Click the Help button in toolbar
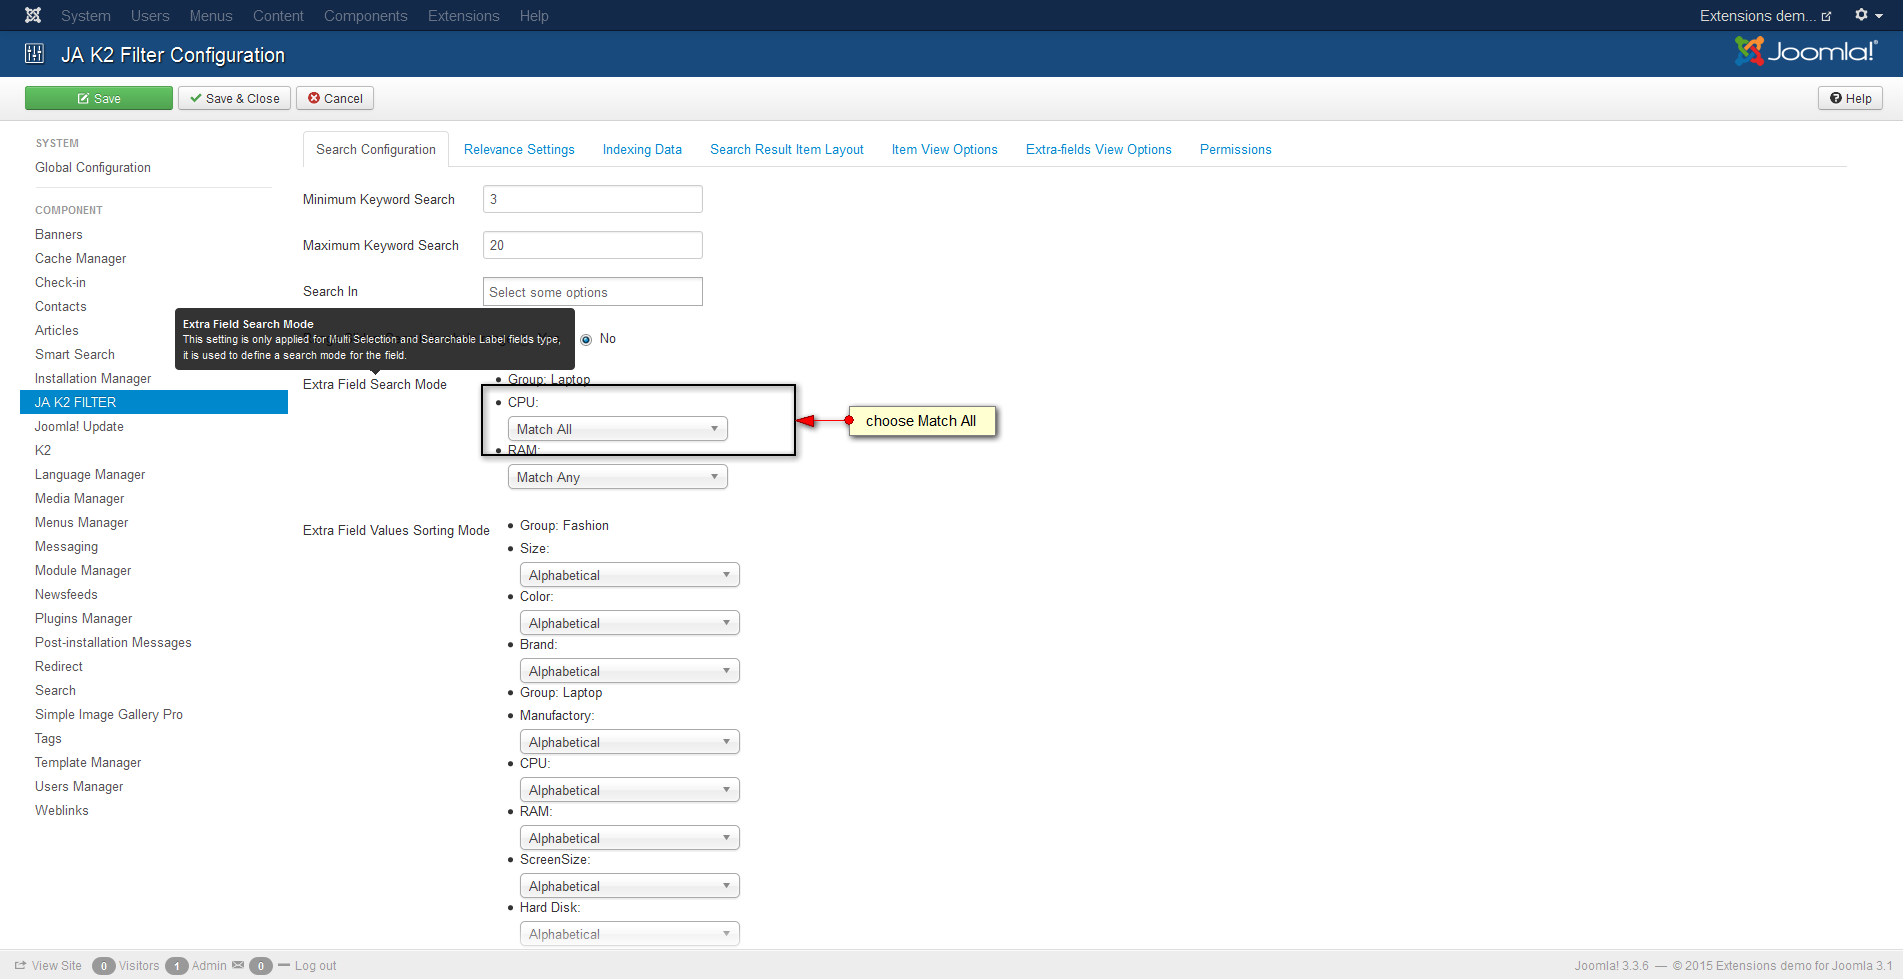 coord(1850,98)
